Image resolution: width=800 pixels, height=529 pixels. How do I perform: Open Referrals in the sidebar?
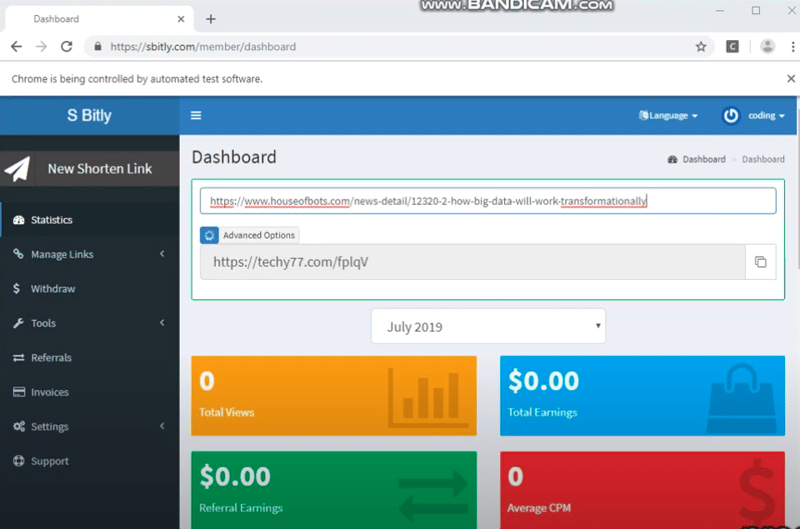click(x=90, y=358)
